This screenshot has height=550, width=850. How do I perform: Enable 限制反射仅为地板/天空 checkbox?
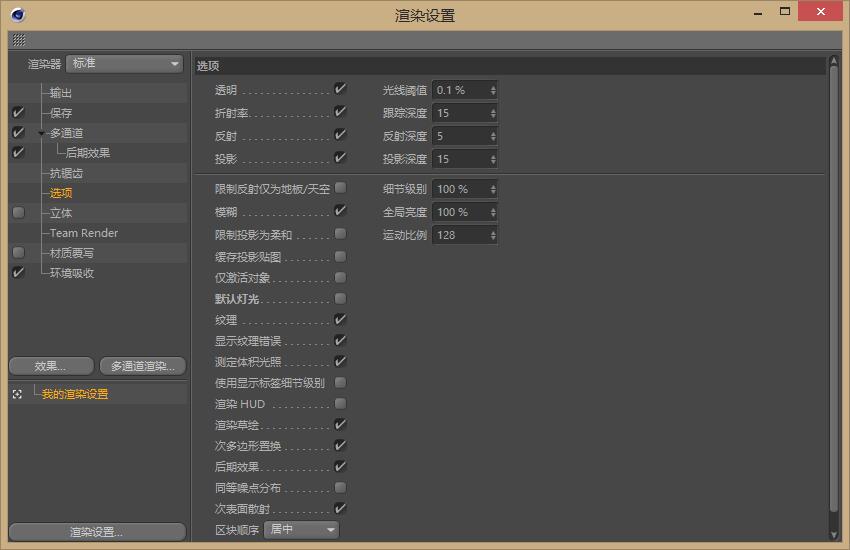pyautogui.click(x=340, y=188)
